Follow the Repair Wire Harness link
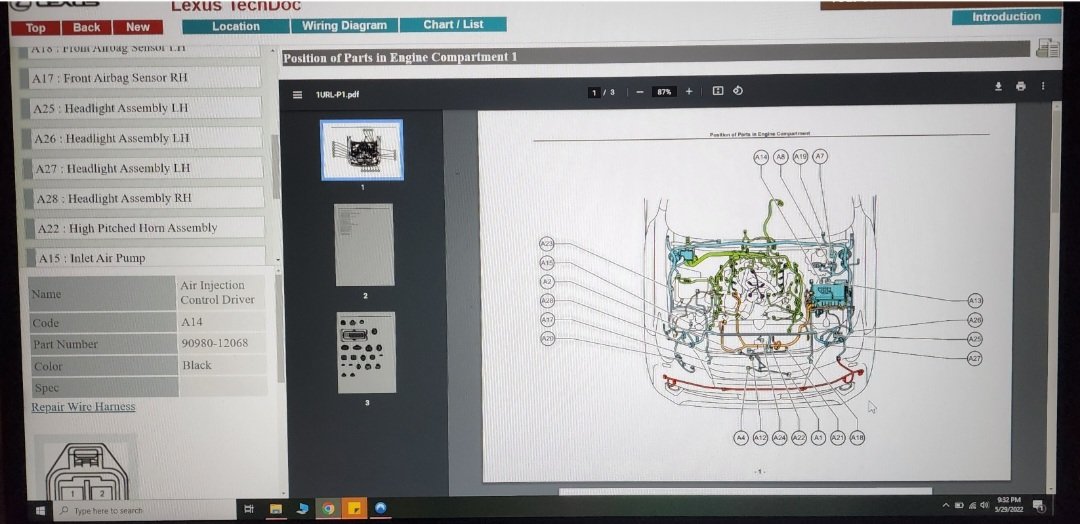 point(83,407)
